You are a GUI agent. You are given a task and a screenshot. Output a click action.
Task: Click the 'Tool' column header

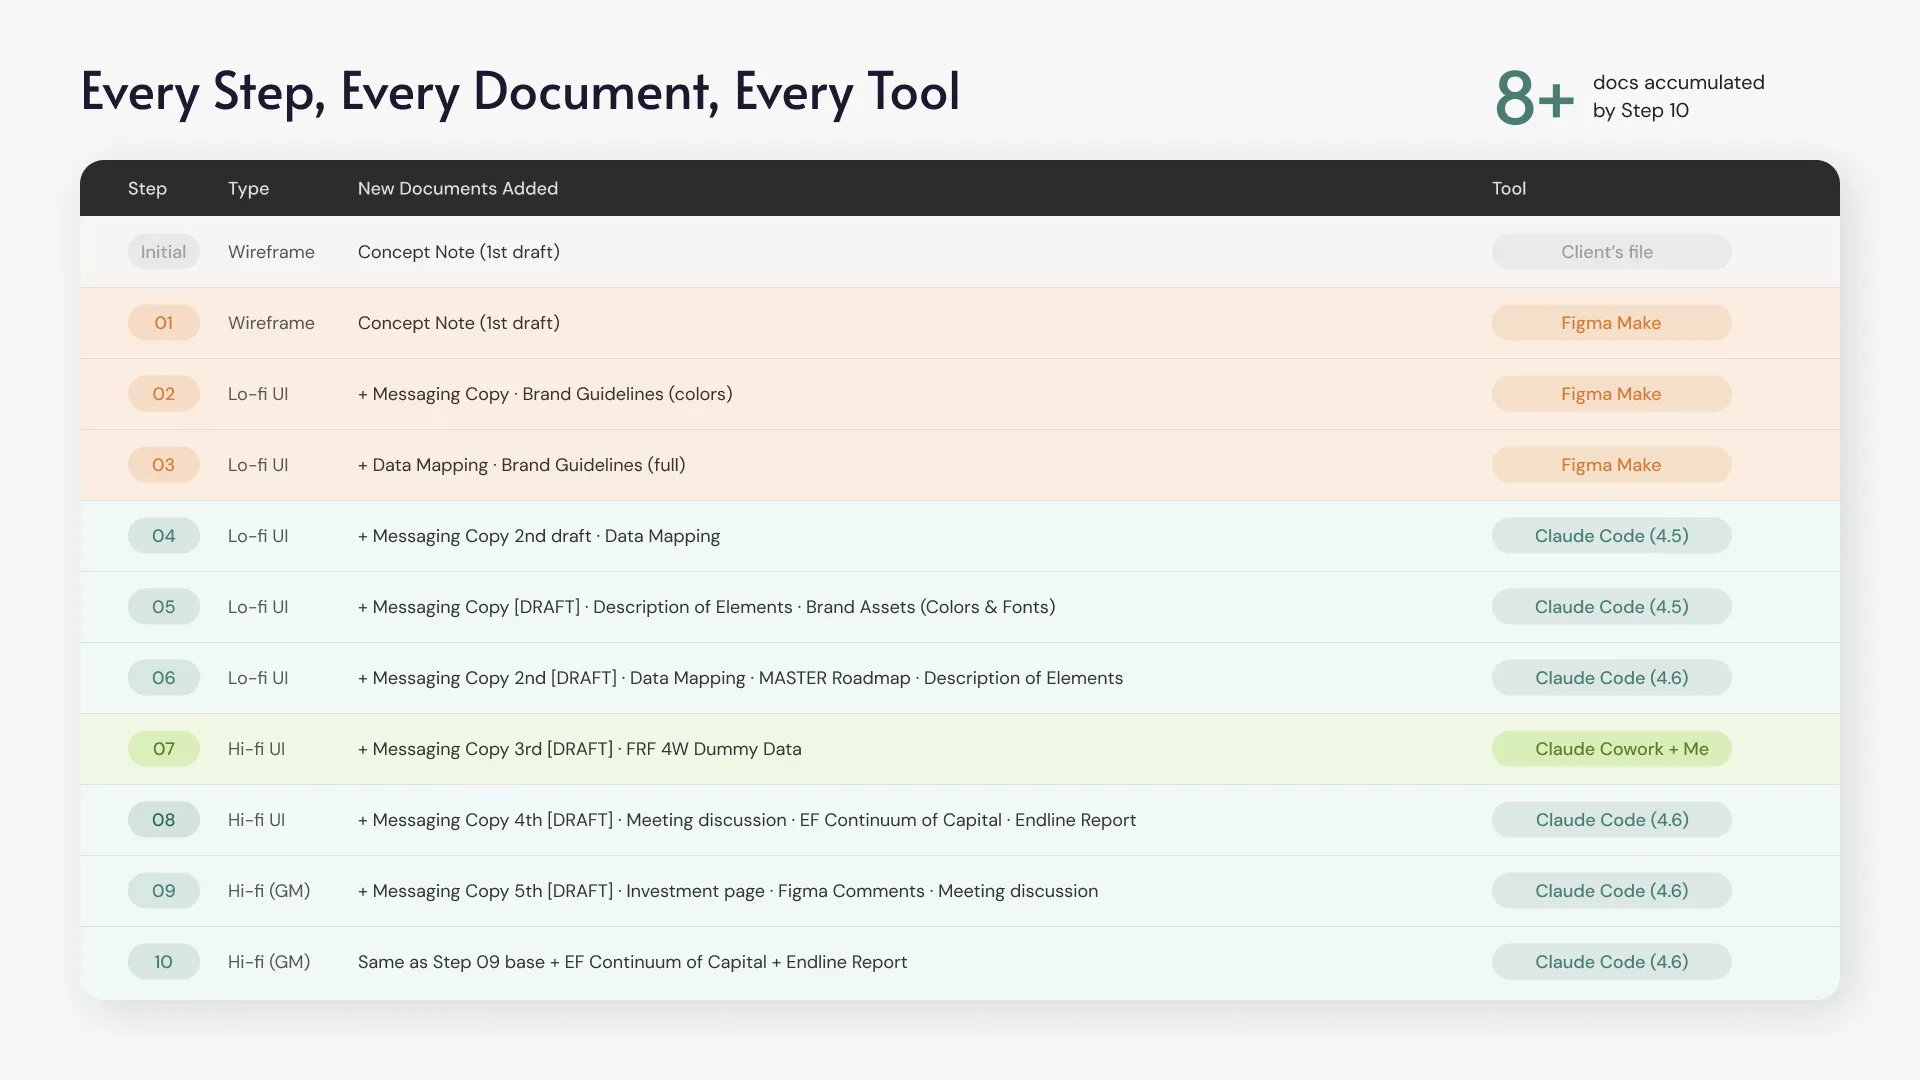1509,188
